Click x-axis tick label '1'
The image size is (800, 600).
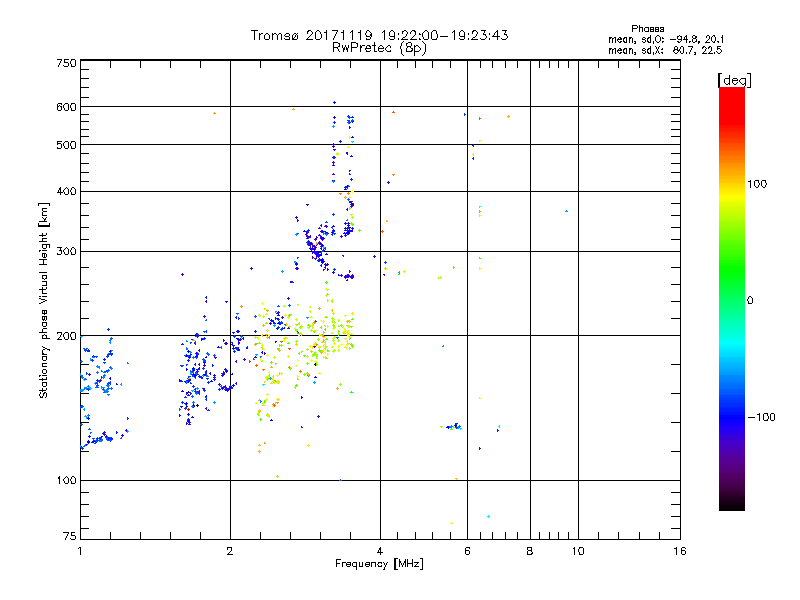click(x=80, y=551)
